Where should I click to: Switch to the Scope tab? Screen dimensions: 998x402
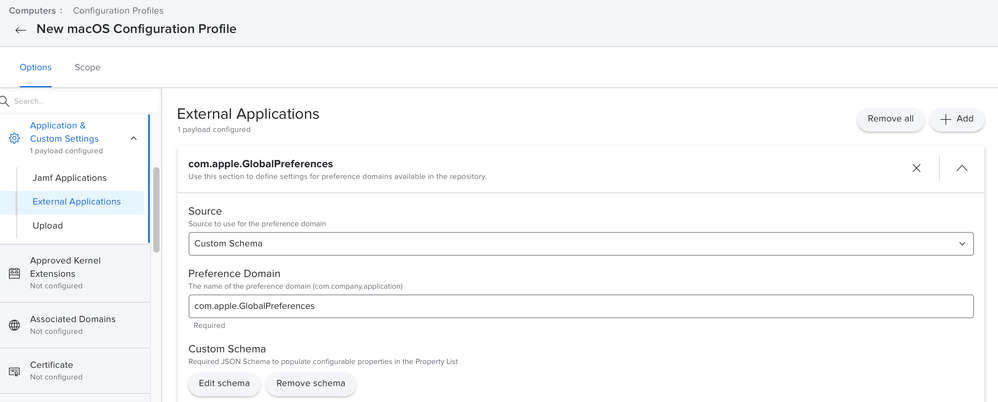tap(87, 67)
